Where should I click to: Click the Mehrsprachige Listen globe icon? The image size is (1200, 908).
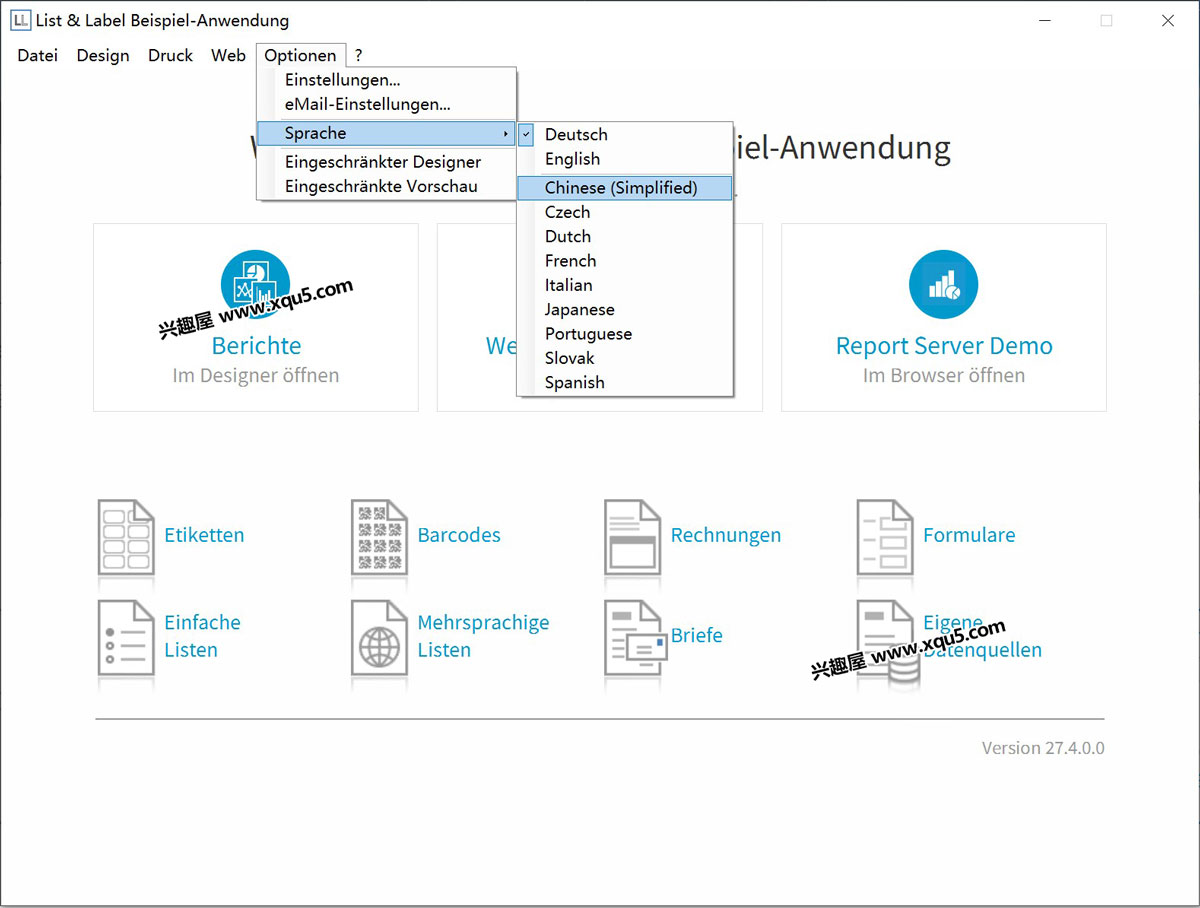[379, 636]
